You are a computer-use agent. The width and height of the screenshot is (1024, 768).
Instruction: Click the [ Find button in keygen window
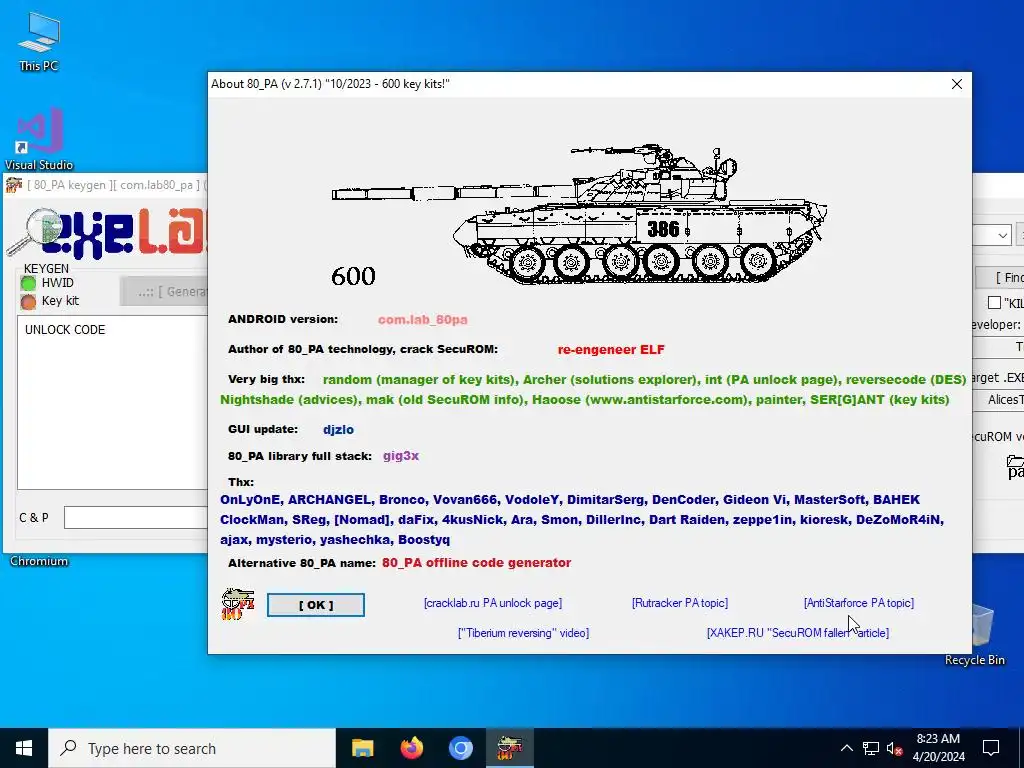[x=1000, y=278]
